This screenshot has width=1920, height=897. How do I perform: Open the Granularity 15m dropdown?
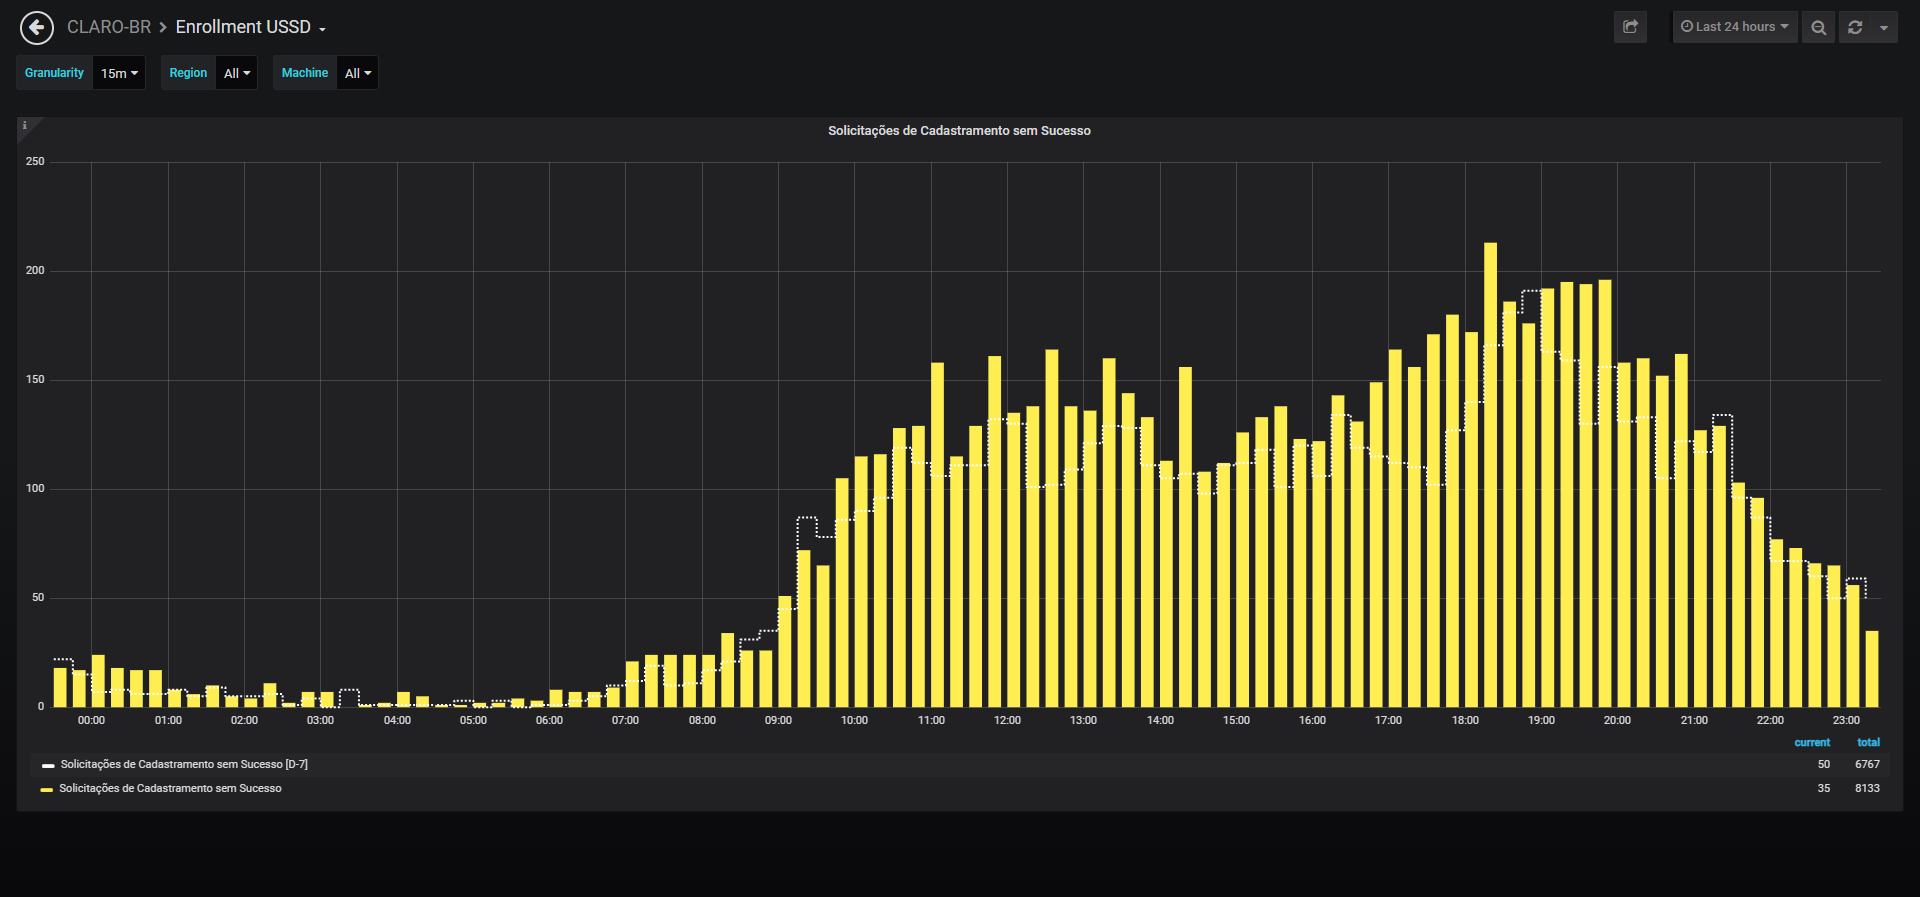pos(119,73)
